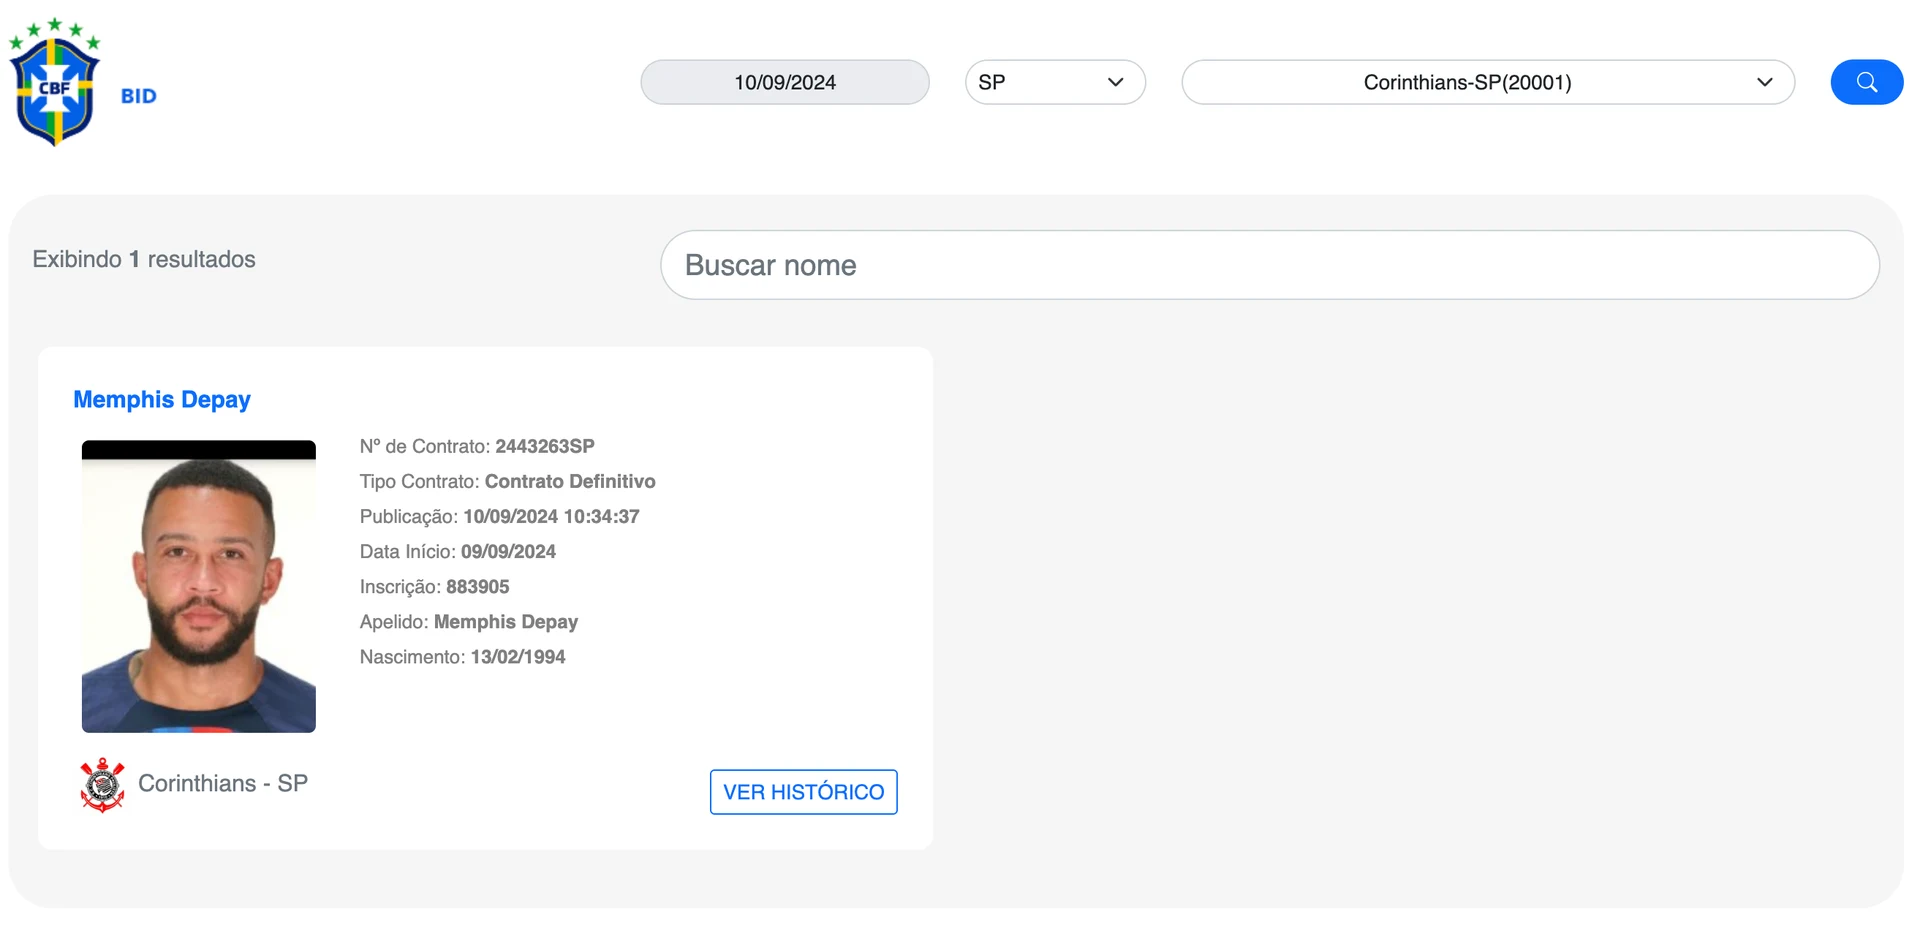Click publication time 10/09/2024 10:34:37

point(551,516)
